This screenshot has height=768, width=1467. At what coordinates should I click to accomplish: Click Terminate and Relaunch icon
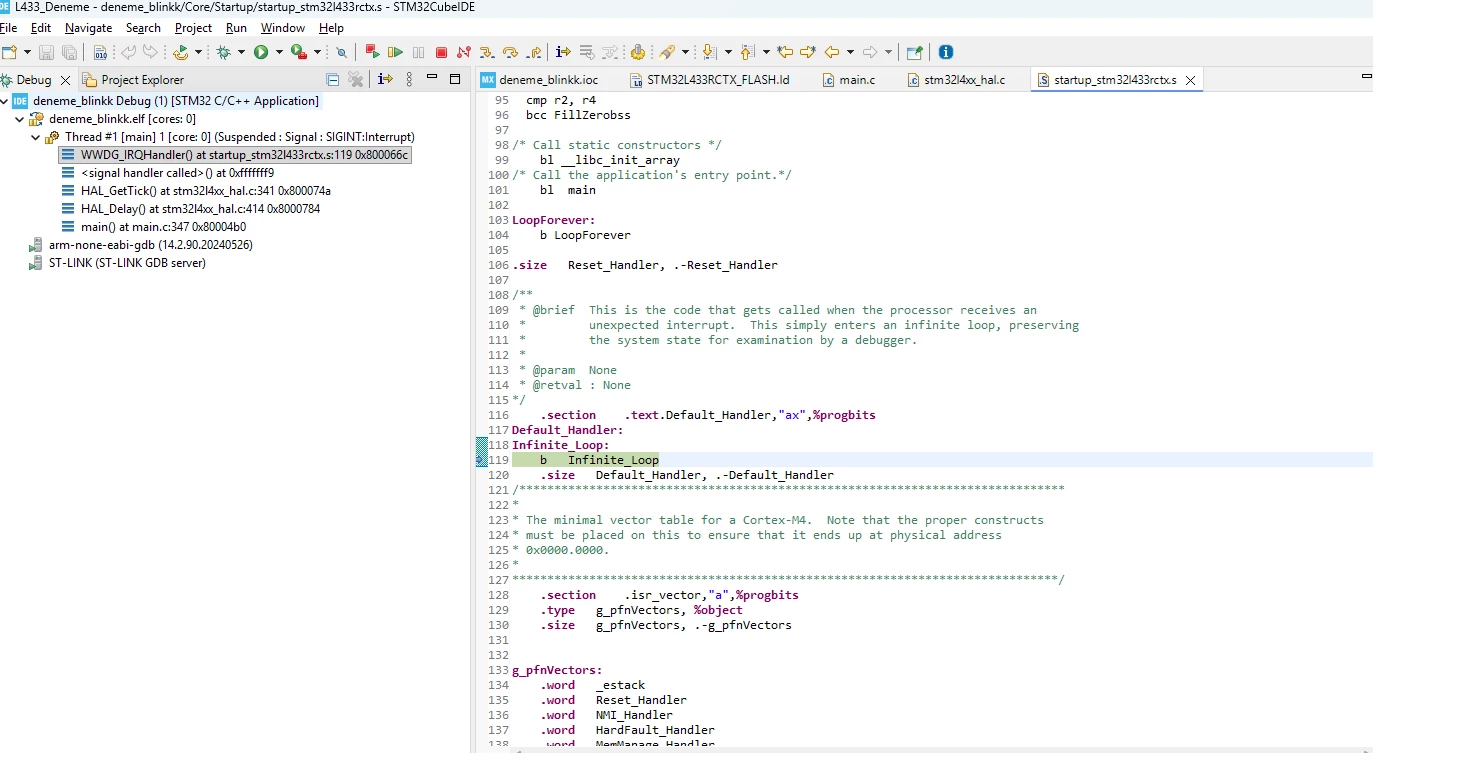click(372, 52)
